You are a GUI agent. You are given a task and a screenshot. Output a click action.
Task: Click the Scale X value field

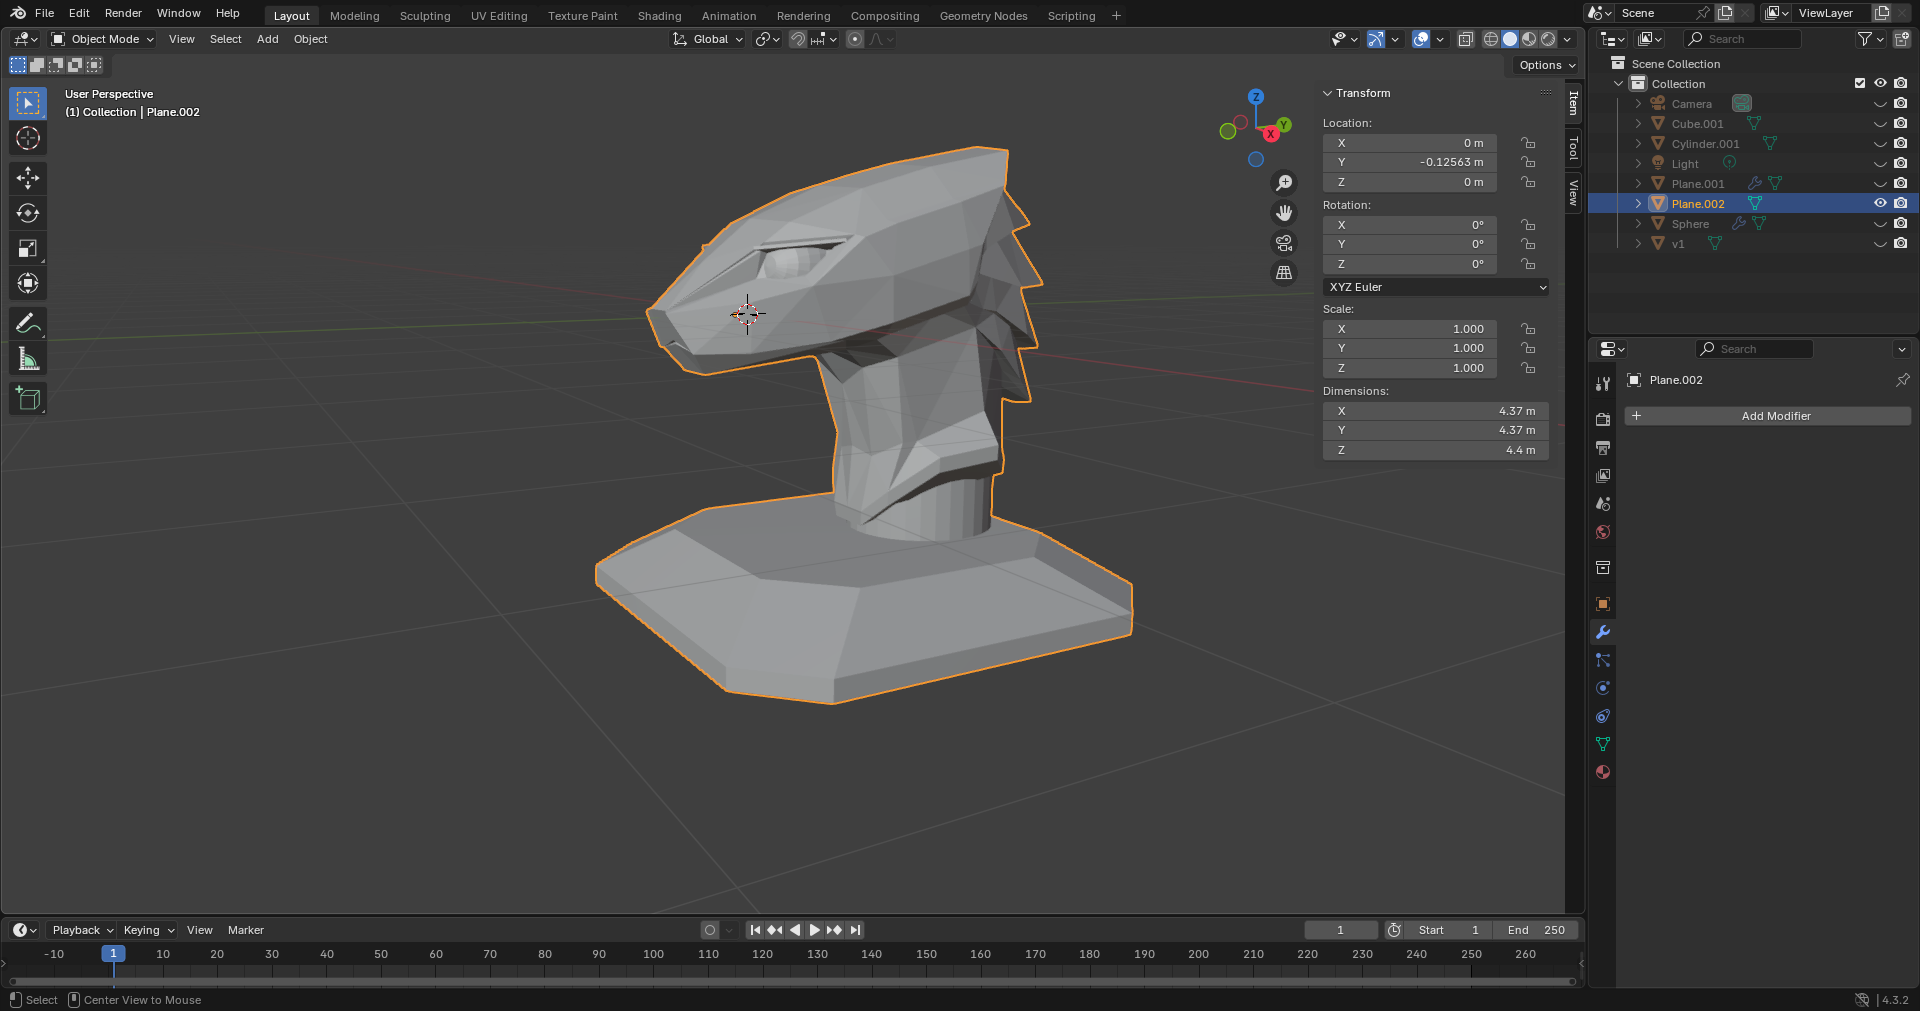pos(1410,329)
